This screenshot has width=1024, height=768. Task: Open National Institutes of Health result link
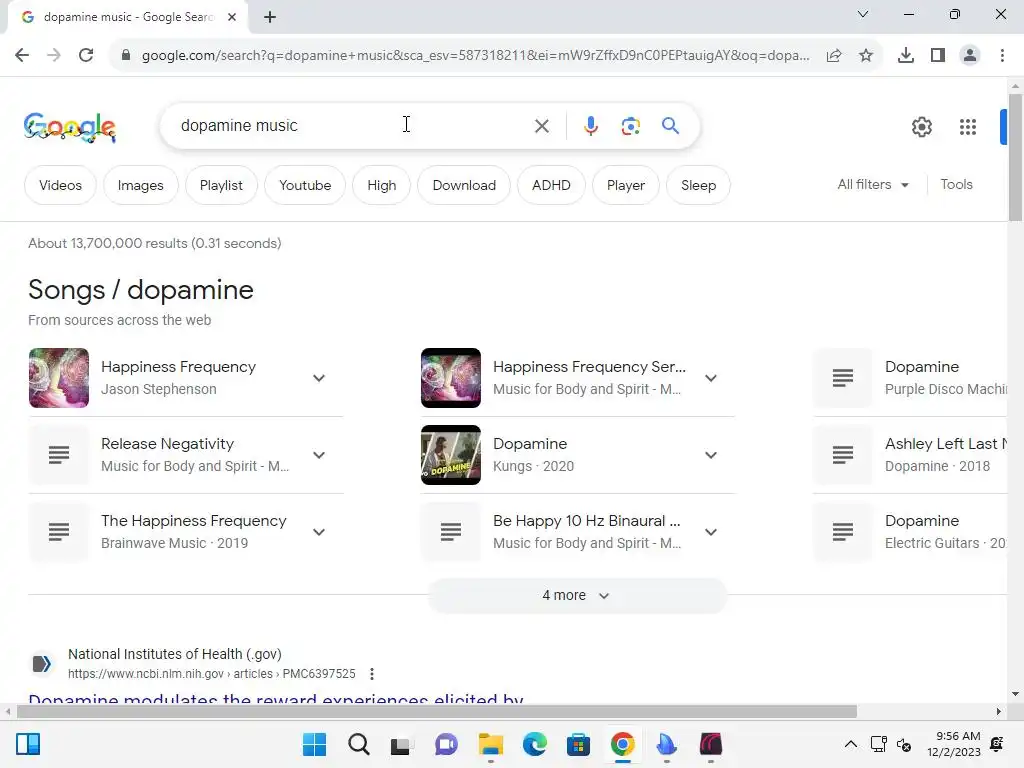pyautogui.click(x=276, y=699)
